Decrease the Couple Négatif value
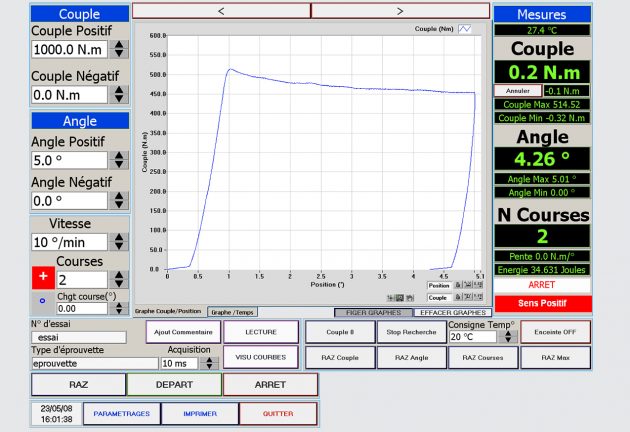The image size is (630, 432). (119, 99)
